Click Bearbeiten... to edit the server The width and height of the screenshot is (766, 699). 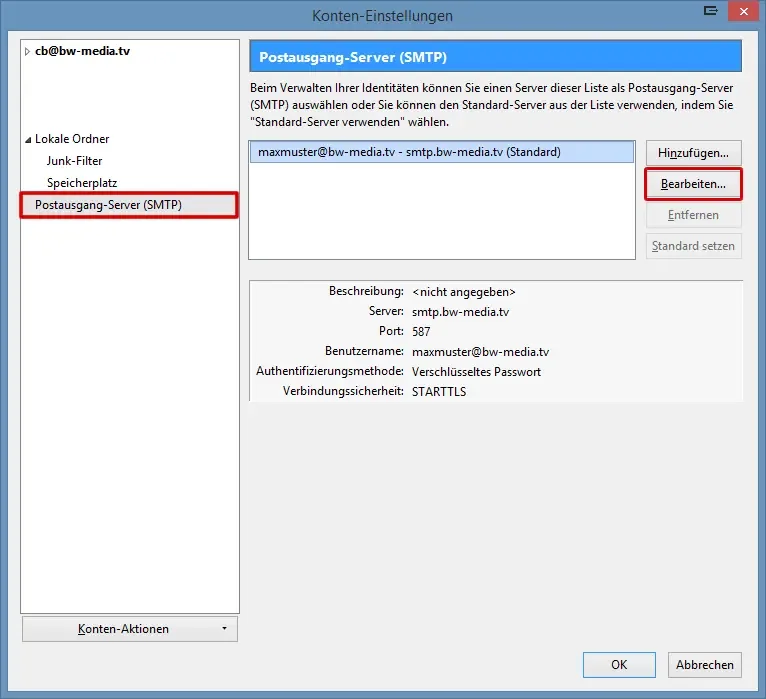(x=693, y=184)
